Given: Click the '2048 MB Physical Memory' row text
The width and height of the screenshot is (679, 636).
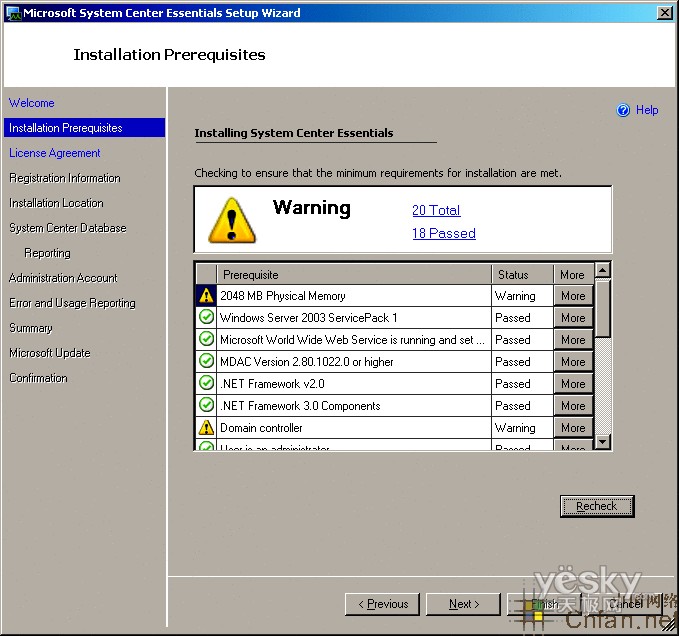Looking at the screenshot, I should (x=283, y=296).
